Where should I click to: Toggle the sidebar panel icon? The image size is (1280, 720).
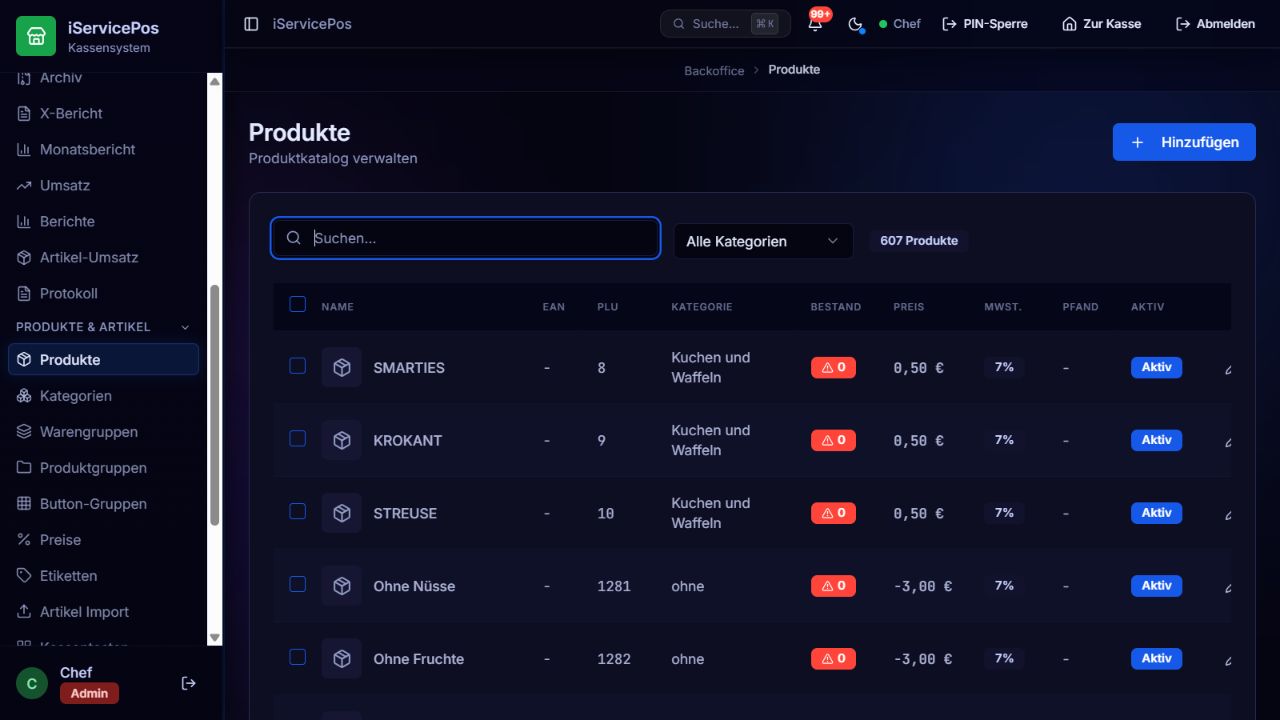click(x=251, y=24)
